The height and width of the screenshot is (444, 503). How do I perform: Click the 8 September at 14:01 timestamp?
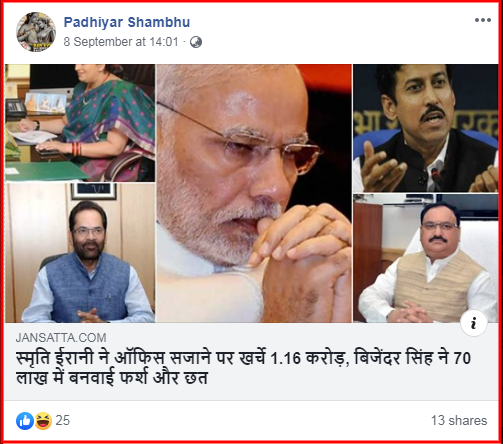[121, 42]
